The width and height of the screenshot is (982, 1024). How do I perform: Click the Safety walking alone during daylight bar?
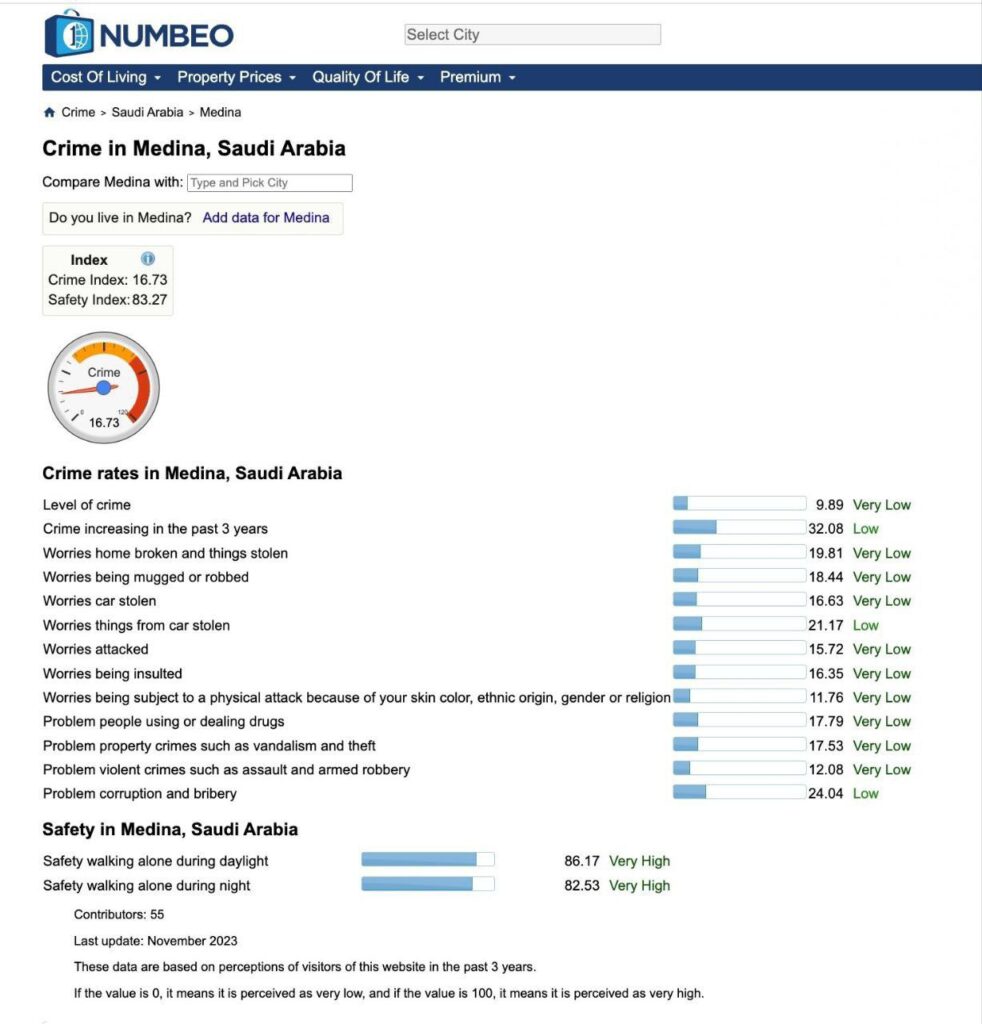point(428,859)
